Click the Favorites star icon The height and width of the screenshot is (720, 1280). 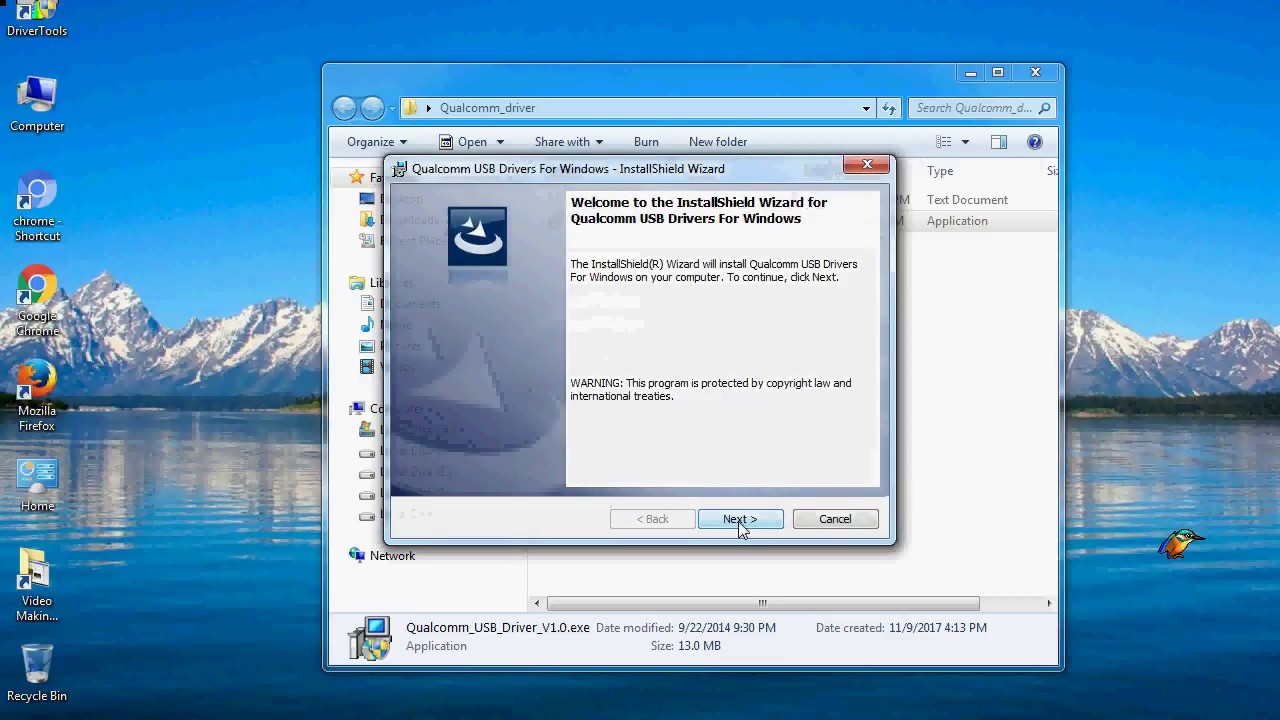(356, 177)
